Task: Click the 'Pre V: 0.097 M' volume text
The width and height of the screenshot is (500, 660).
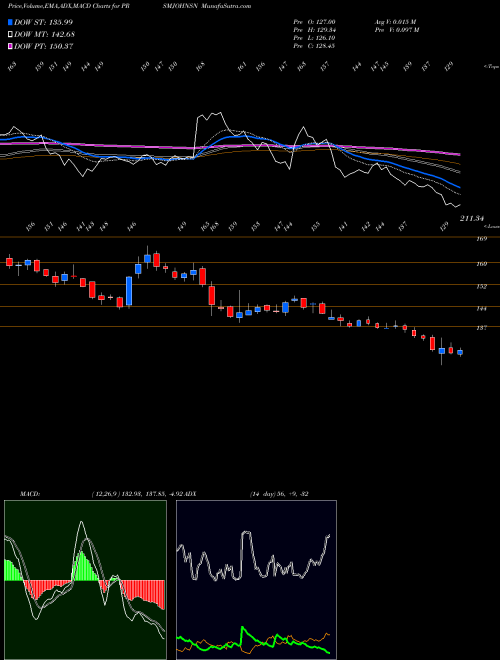Action: 396,30
